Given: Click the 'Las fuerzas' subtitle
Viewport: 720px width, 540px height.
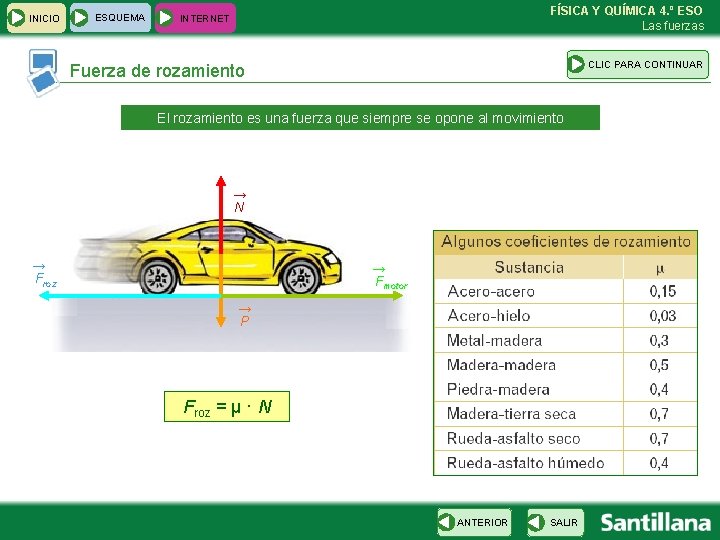Looking at the screenshot, I should [673, 26].
